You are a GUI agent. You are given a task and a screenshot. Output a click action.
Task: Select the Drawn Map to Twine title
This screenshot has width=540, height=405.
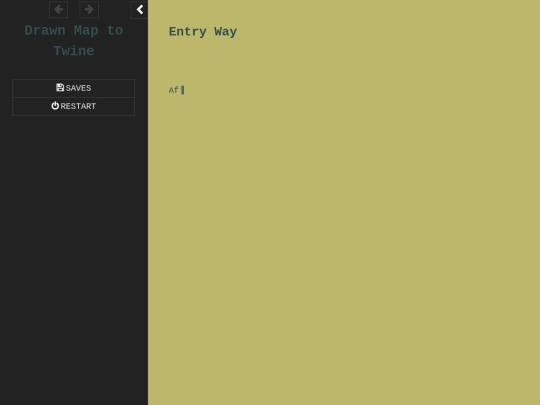tap(74, 41)
